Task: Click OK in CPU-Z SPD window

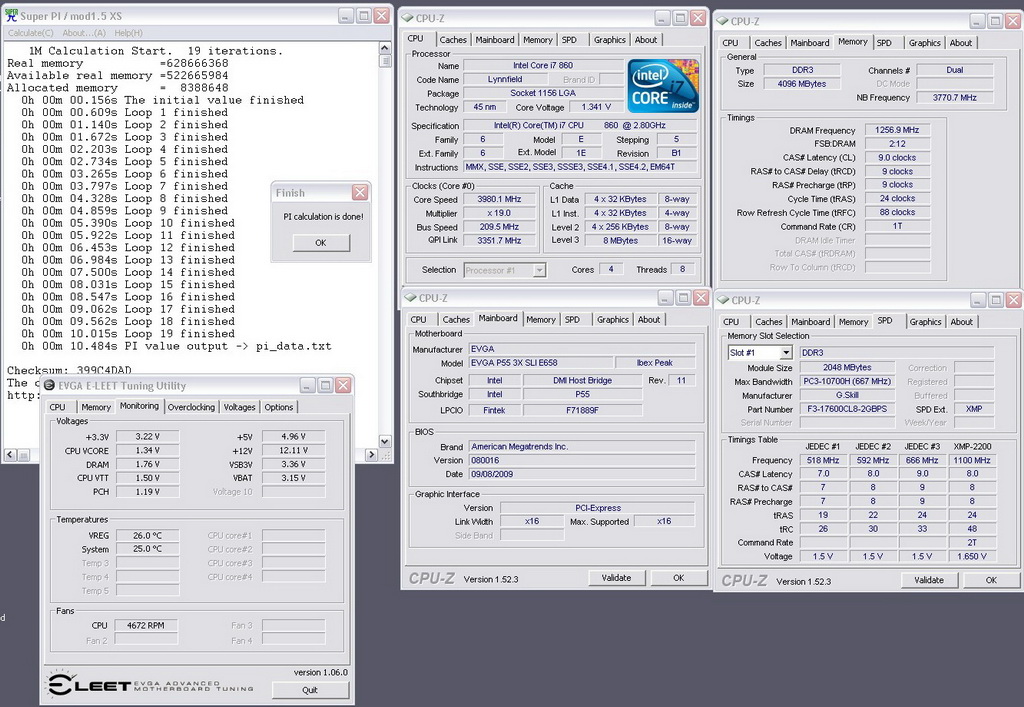Action: pyautogui.click(x=991, y=580)
